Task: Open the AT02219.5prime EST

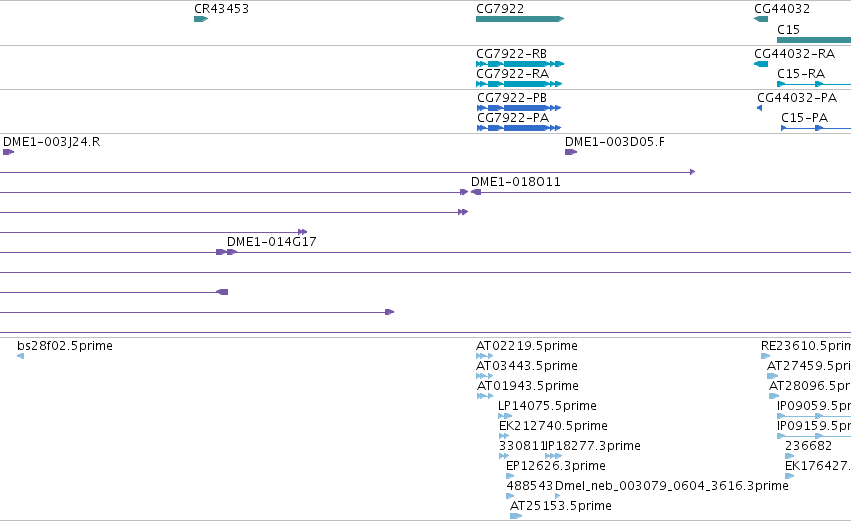Action: click(484, 356)
